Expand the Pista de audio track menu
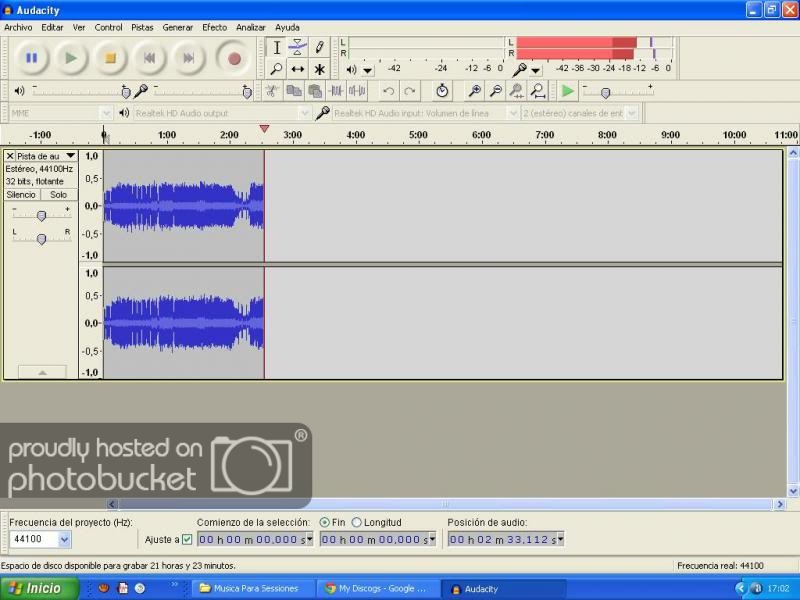The width and height of the screenshot is (800, 600). 70,156
